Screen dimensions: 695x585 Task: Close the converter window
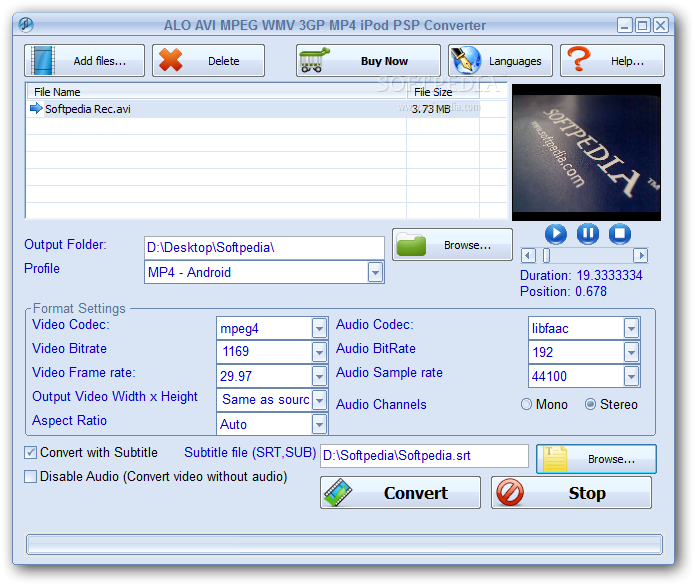660,25
